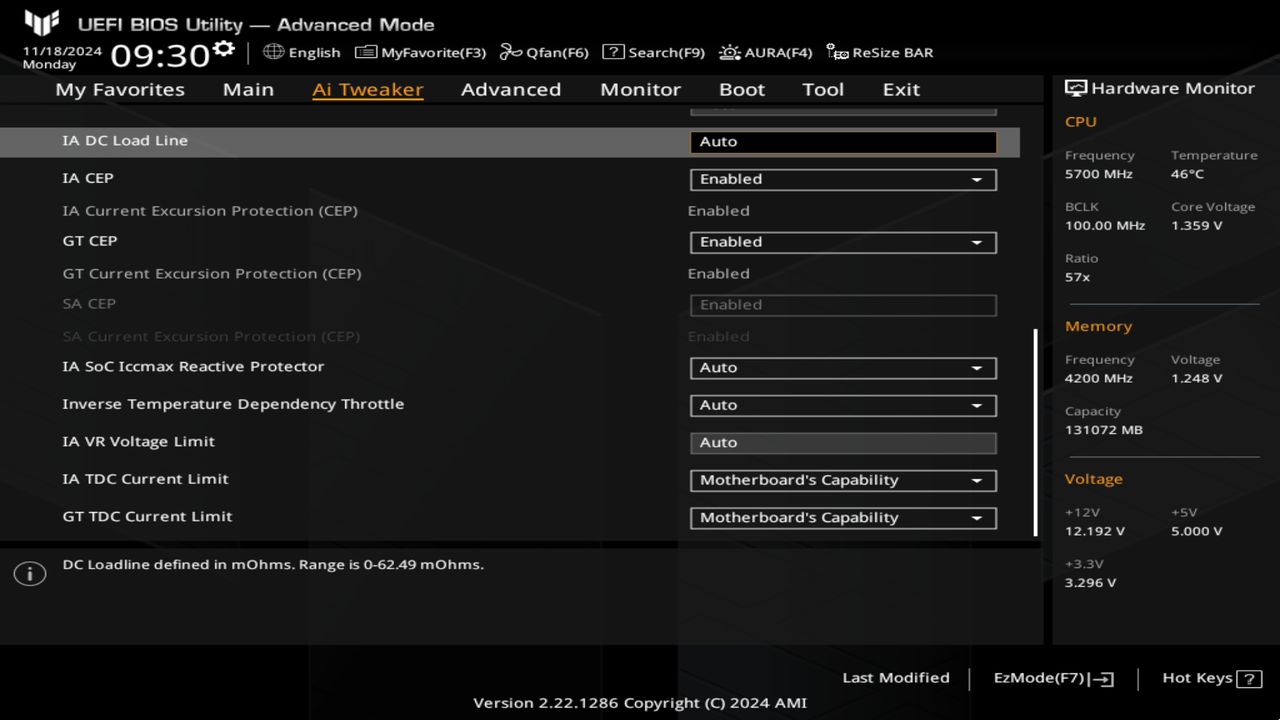Click the 1.248 V memory voltage value

click(1196, 379)
